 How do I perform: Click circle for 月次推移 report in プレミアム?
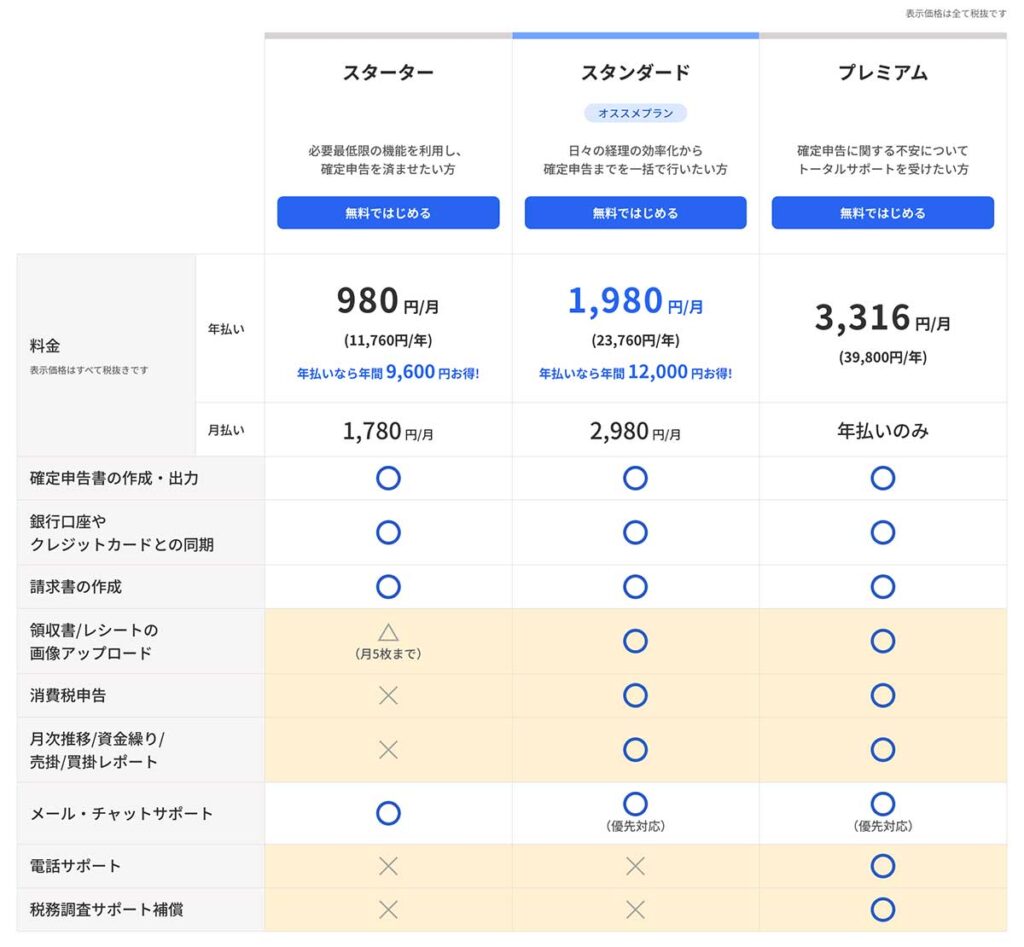coord(882,749)
